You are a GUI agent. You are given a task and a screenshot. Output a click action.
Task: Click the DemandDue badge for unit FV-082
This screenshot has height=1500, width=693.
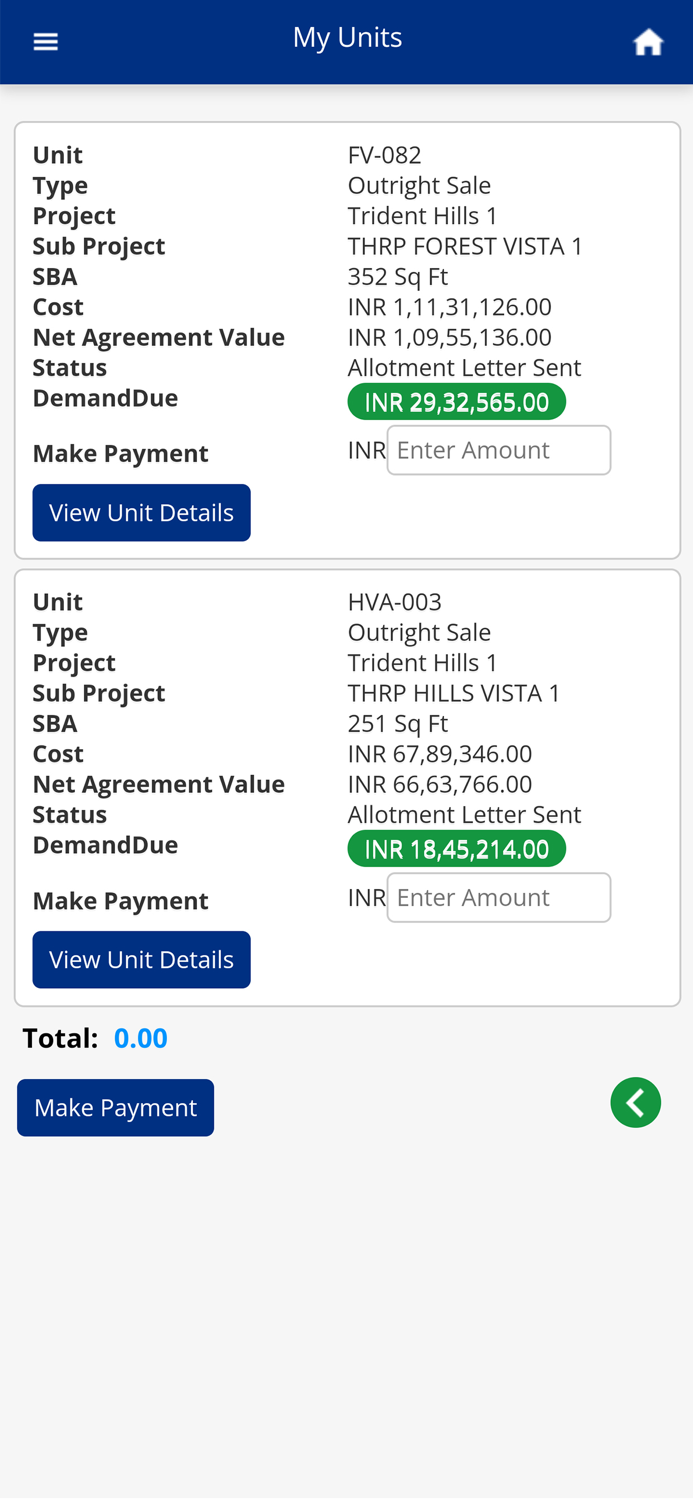point(456,402)
